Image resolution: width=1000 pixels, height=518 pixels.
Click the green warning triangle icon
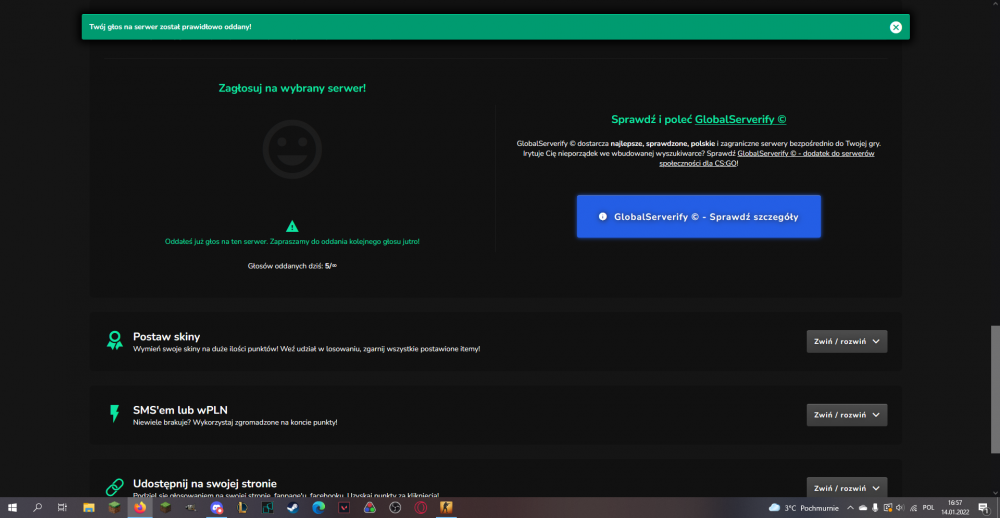click(x=292, y=226)
